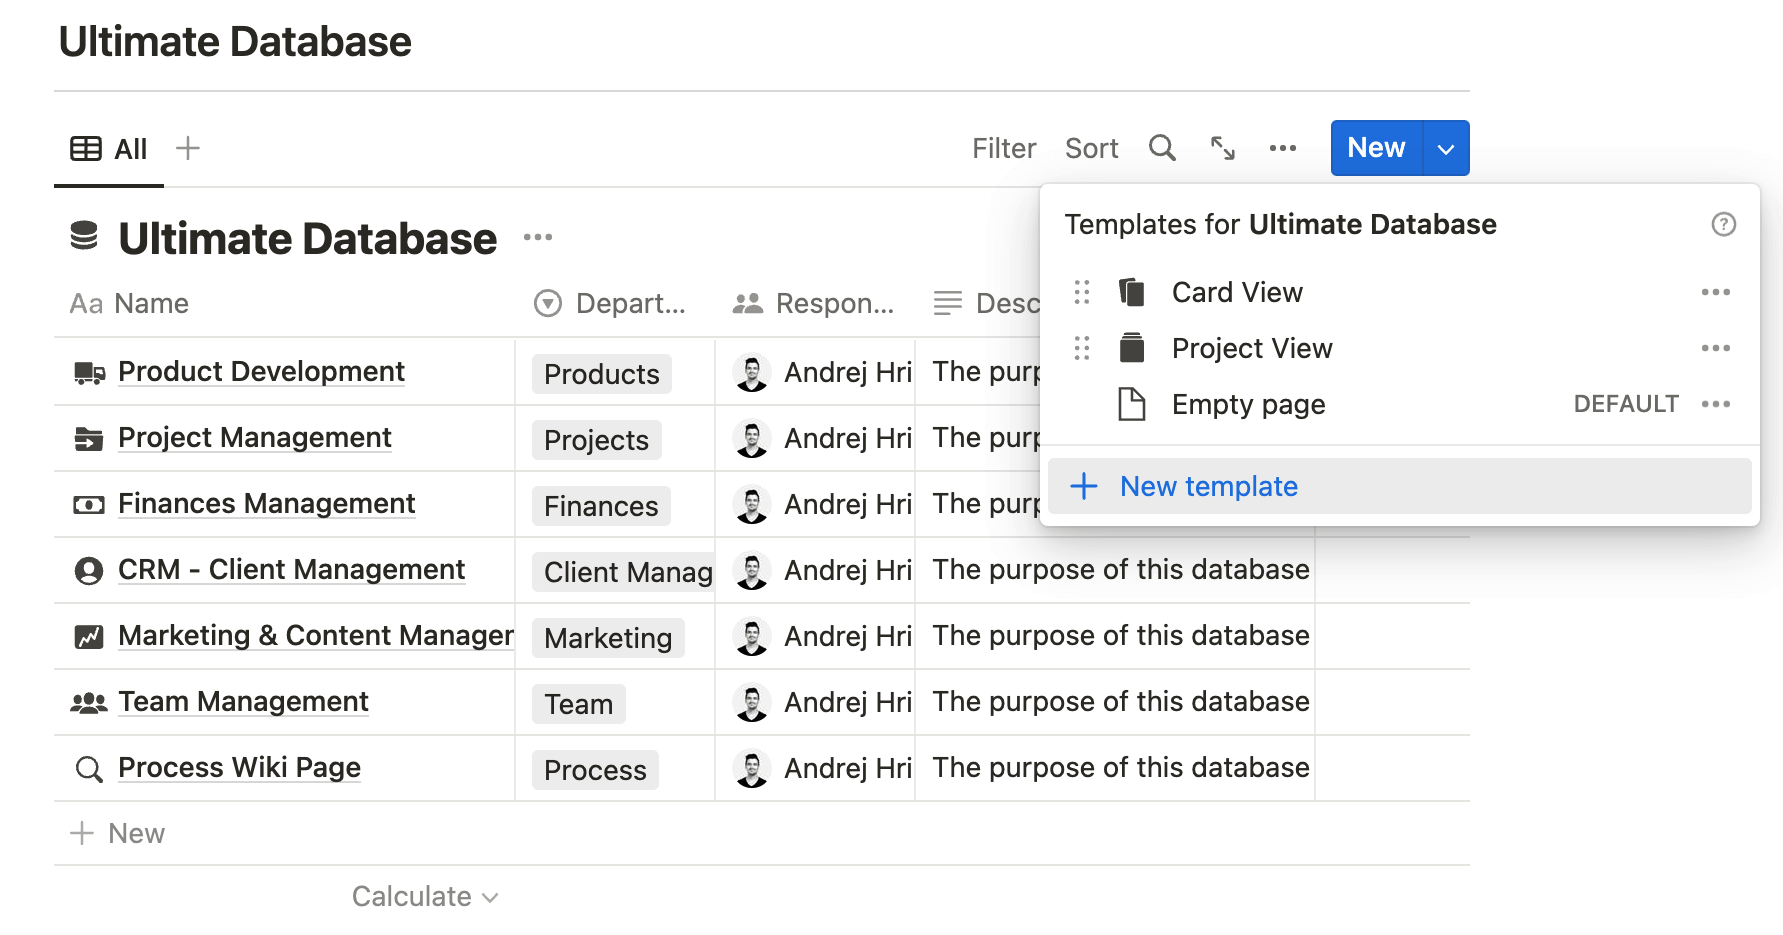Screen dimensions: 1783x935
Task: Create a New template
Action: tap(1208, 486)
